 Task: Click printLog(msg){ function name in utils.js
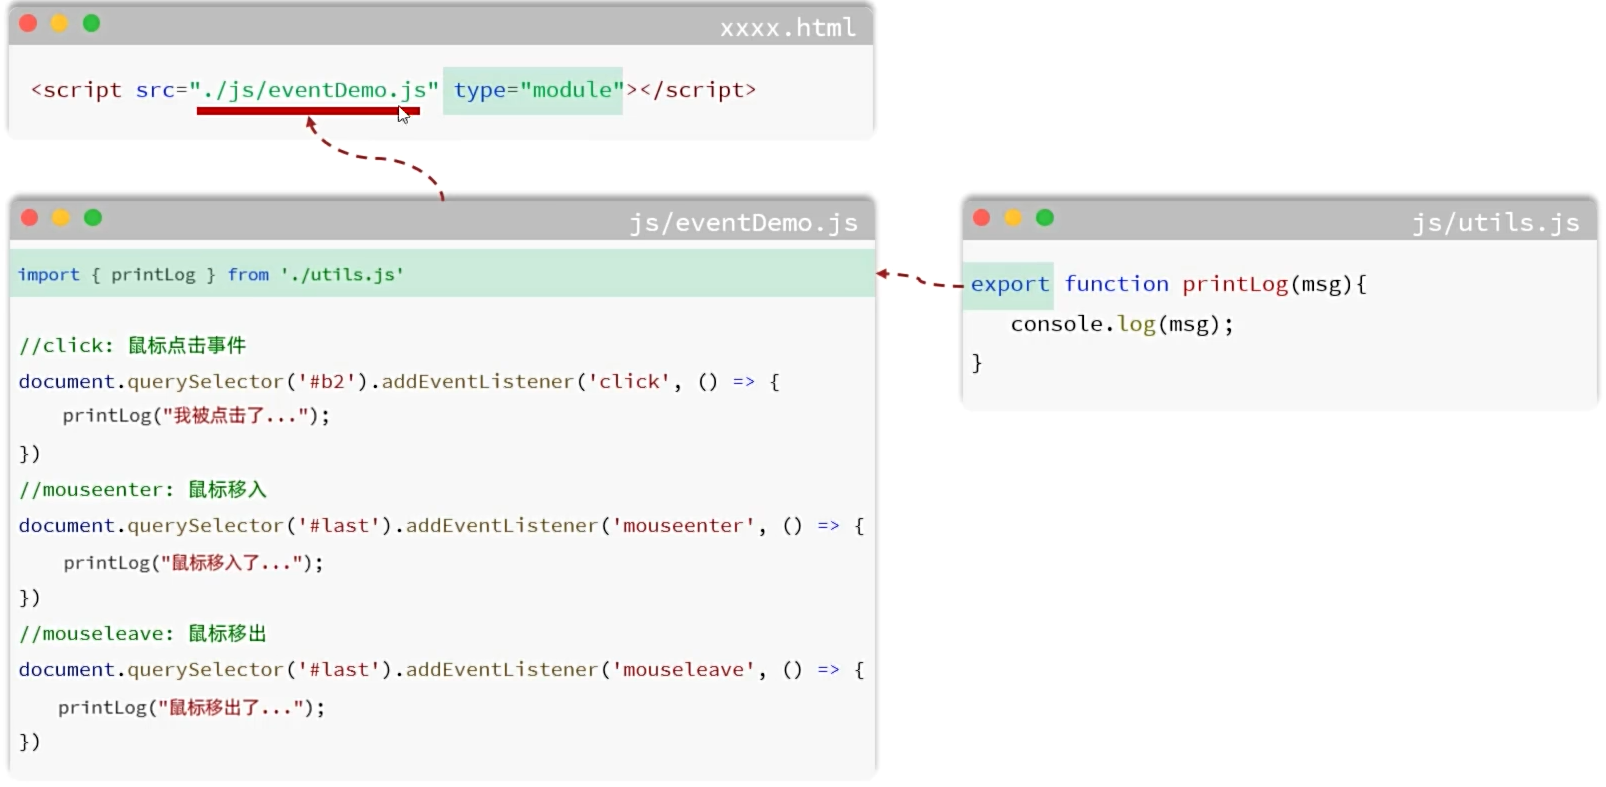coord(1274,284)
